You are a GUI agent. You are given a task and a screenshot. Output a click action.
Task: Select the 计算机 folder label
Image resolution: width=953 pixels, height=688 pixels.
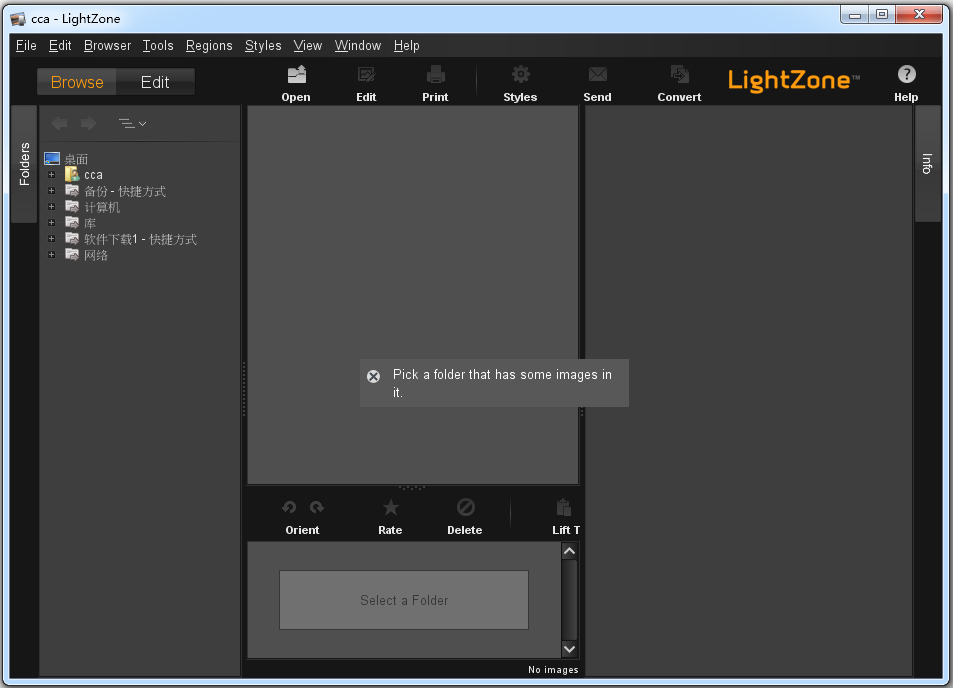pyautogui.click(x=102, y=207)
